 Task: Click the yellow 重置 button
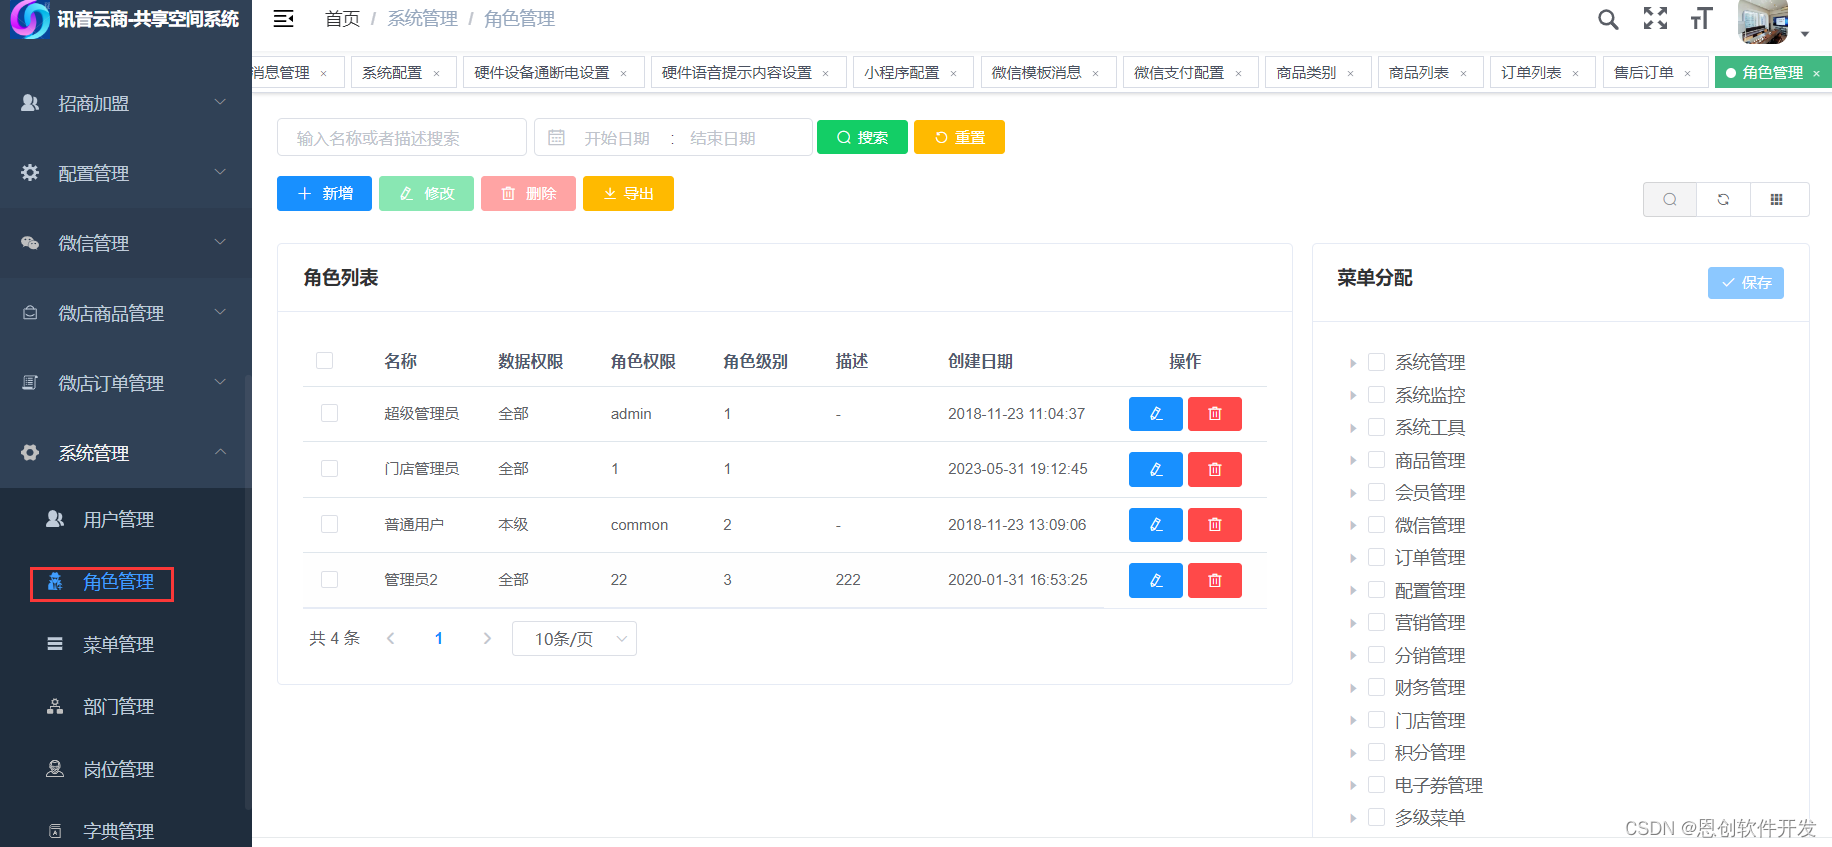tap(959, 137)
